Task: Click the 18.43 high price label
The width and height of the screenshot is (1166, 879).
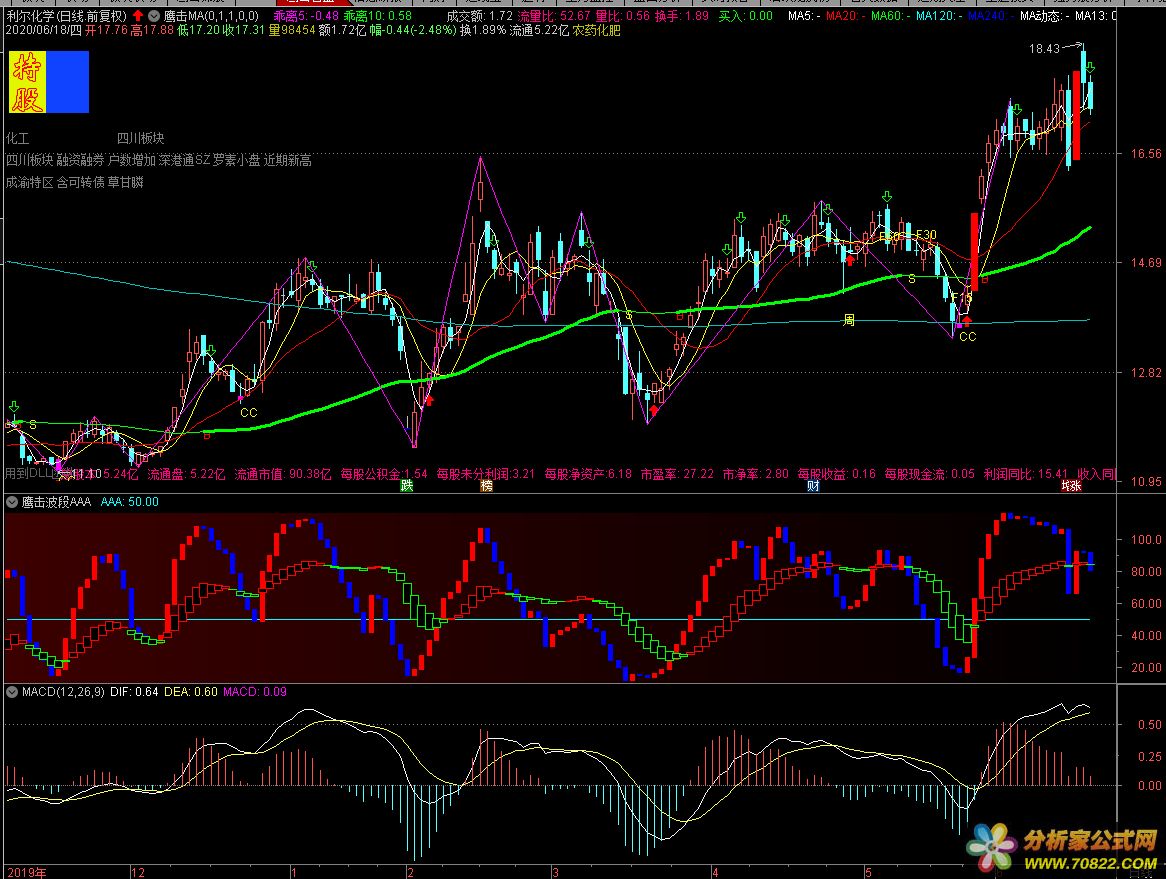Action: [x=1044, y=49]
